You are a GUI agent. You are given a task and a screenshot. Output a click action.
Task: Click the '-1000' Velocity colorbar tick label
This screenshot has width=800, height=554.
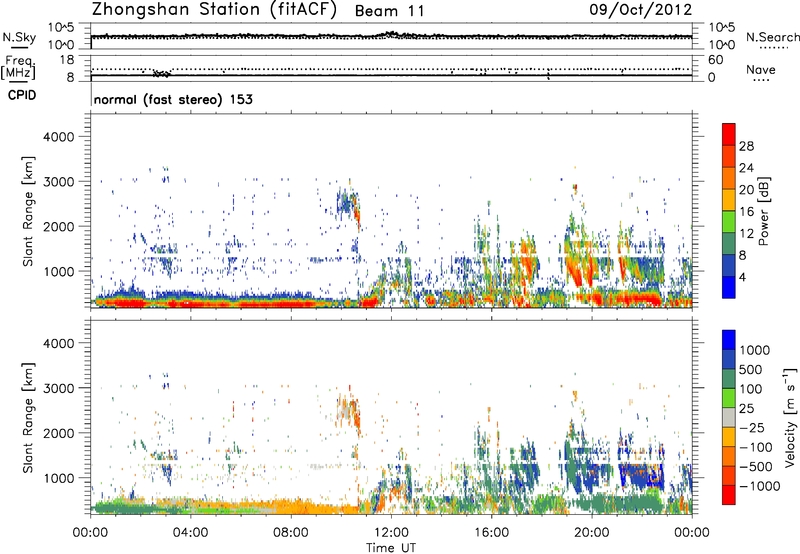[760, 486]
